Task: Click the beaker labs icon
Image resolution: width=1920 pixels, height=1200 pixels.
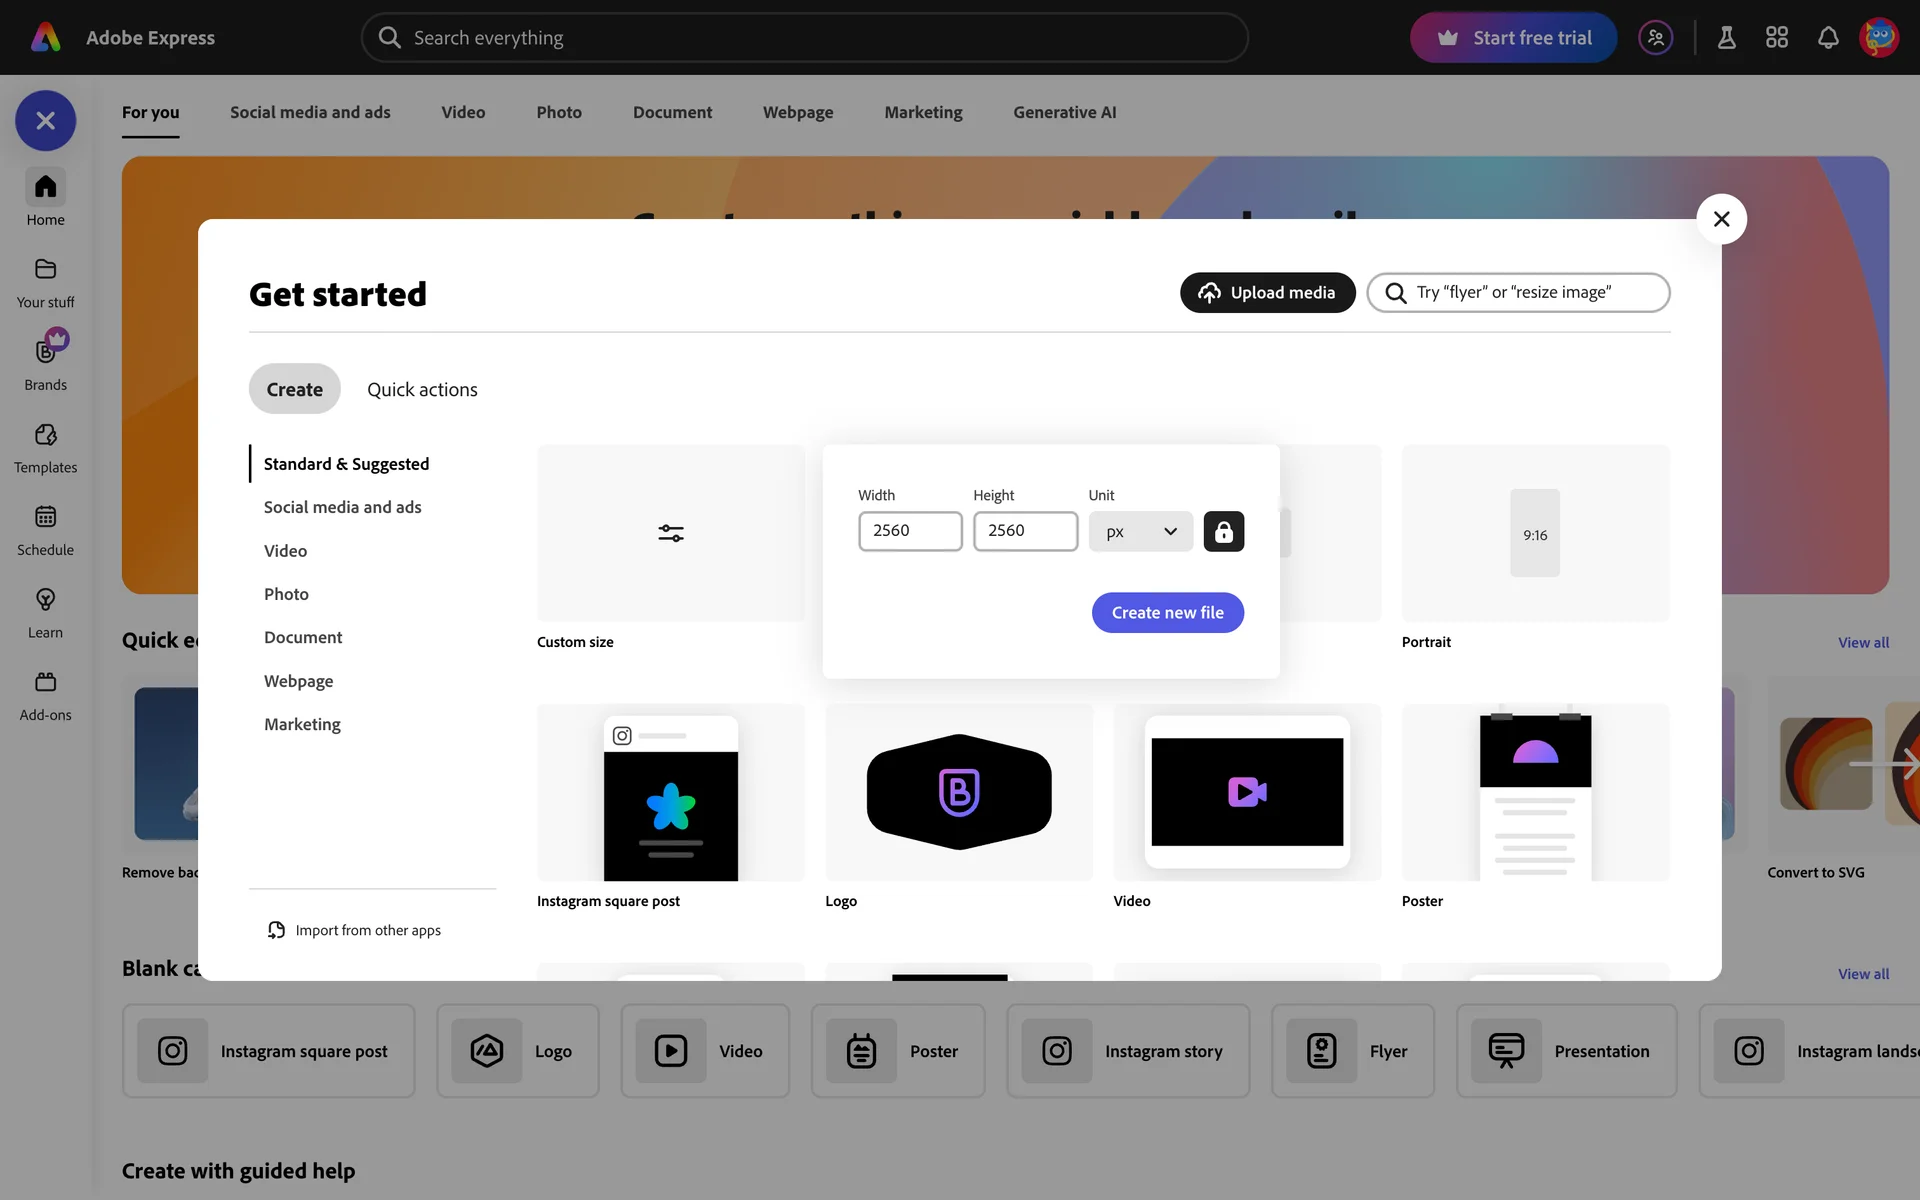Action: click(1727, 38)
